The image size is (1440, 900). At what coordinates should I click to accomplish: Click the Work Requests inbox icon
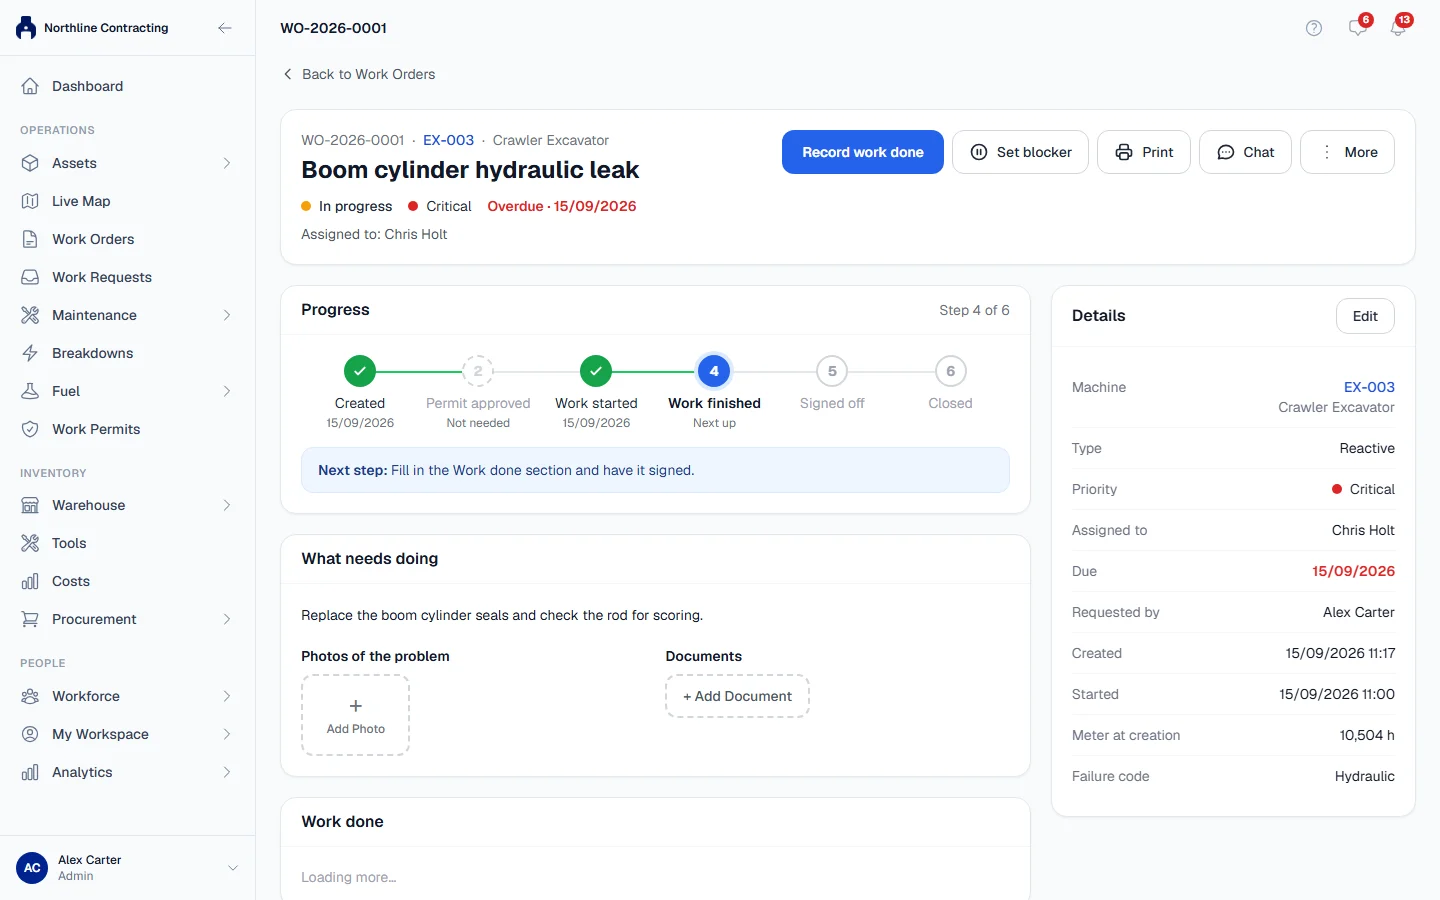pos(30,277)
